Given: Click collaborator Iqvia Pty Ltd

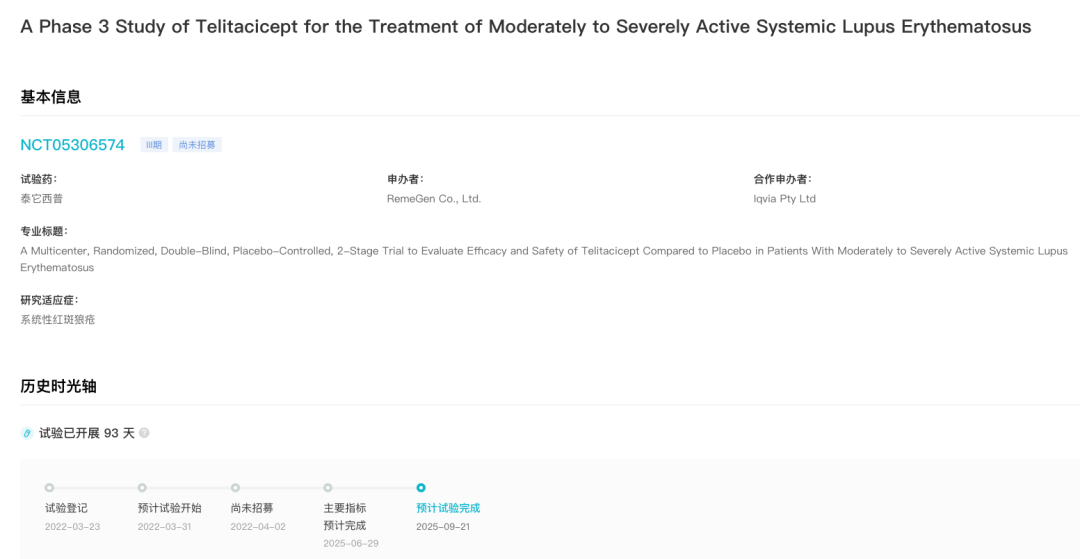Looking at the screenshot, I should pyautogui.click(x=785, y=199).
